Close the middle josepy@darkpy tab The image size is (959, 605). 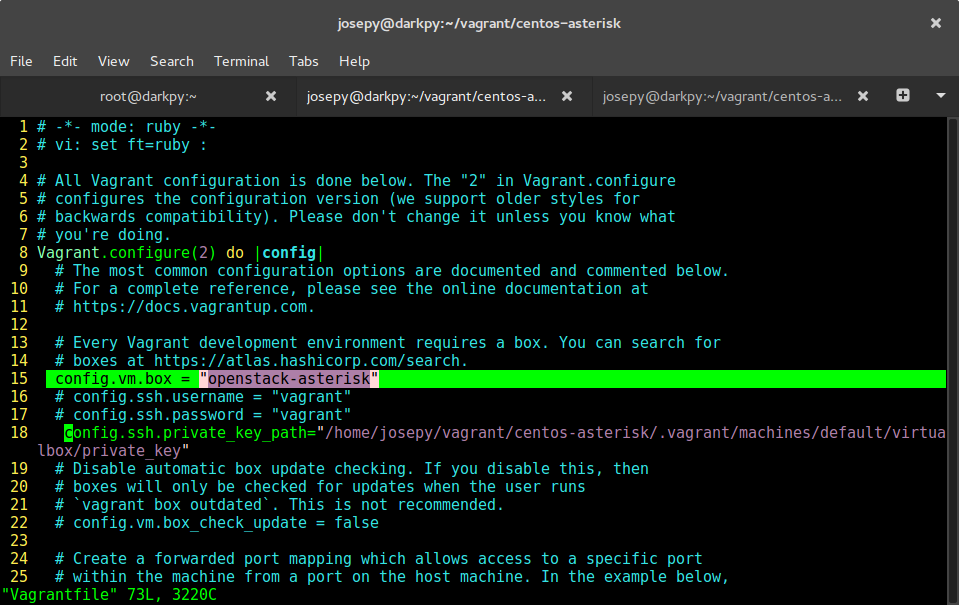coord(567,96)
